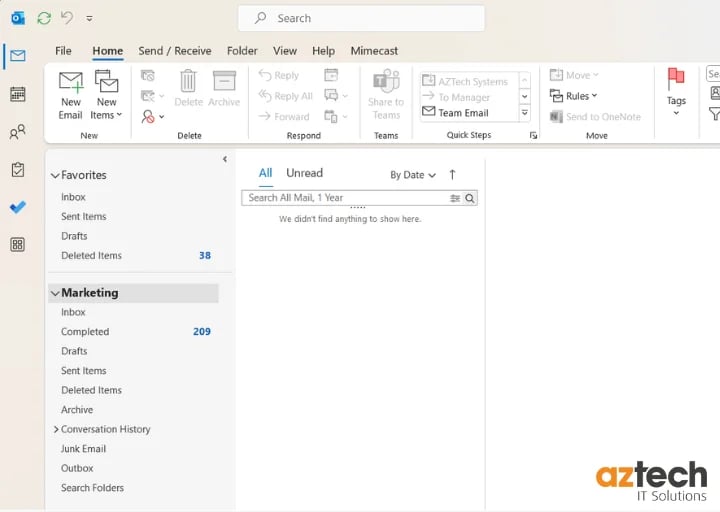720x512 pixels.
Task: Open the Manage Quick Steps dialog launcher
Action: (x=533, y=135)
